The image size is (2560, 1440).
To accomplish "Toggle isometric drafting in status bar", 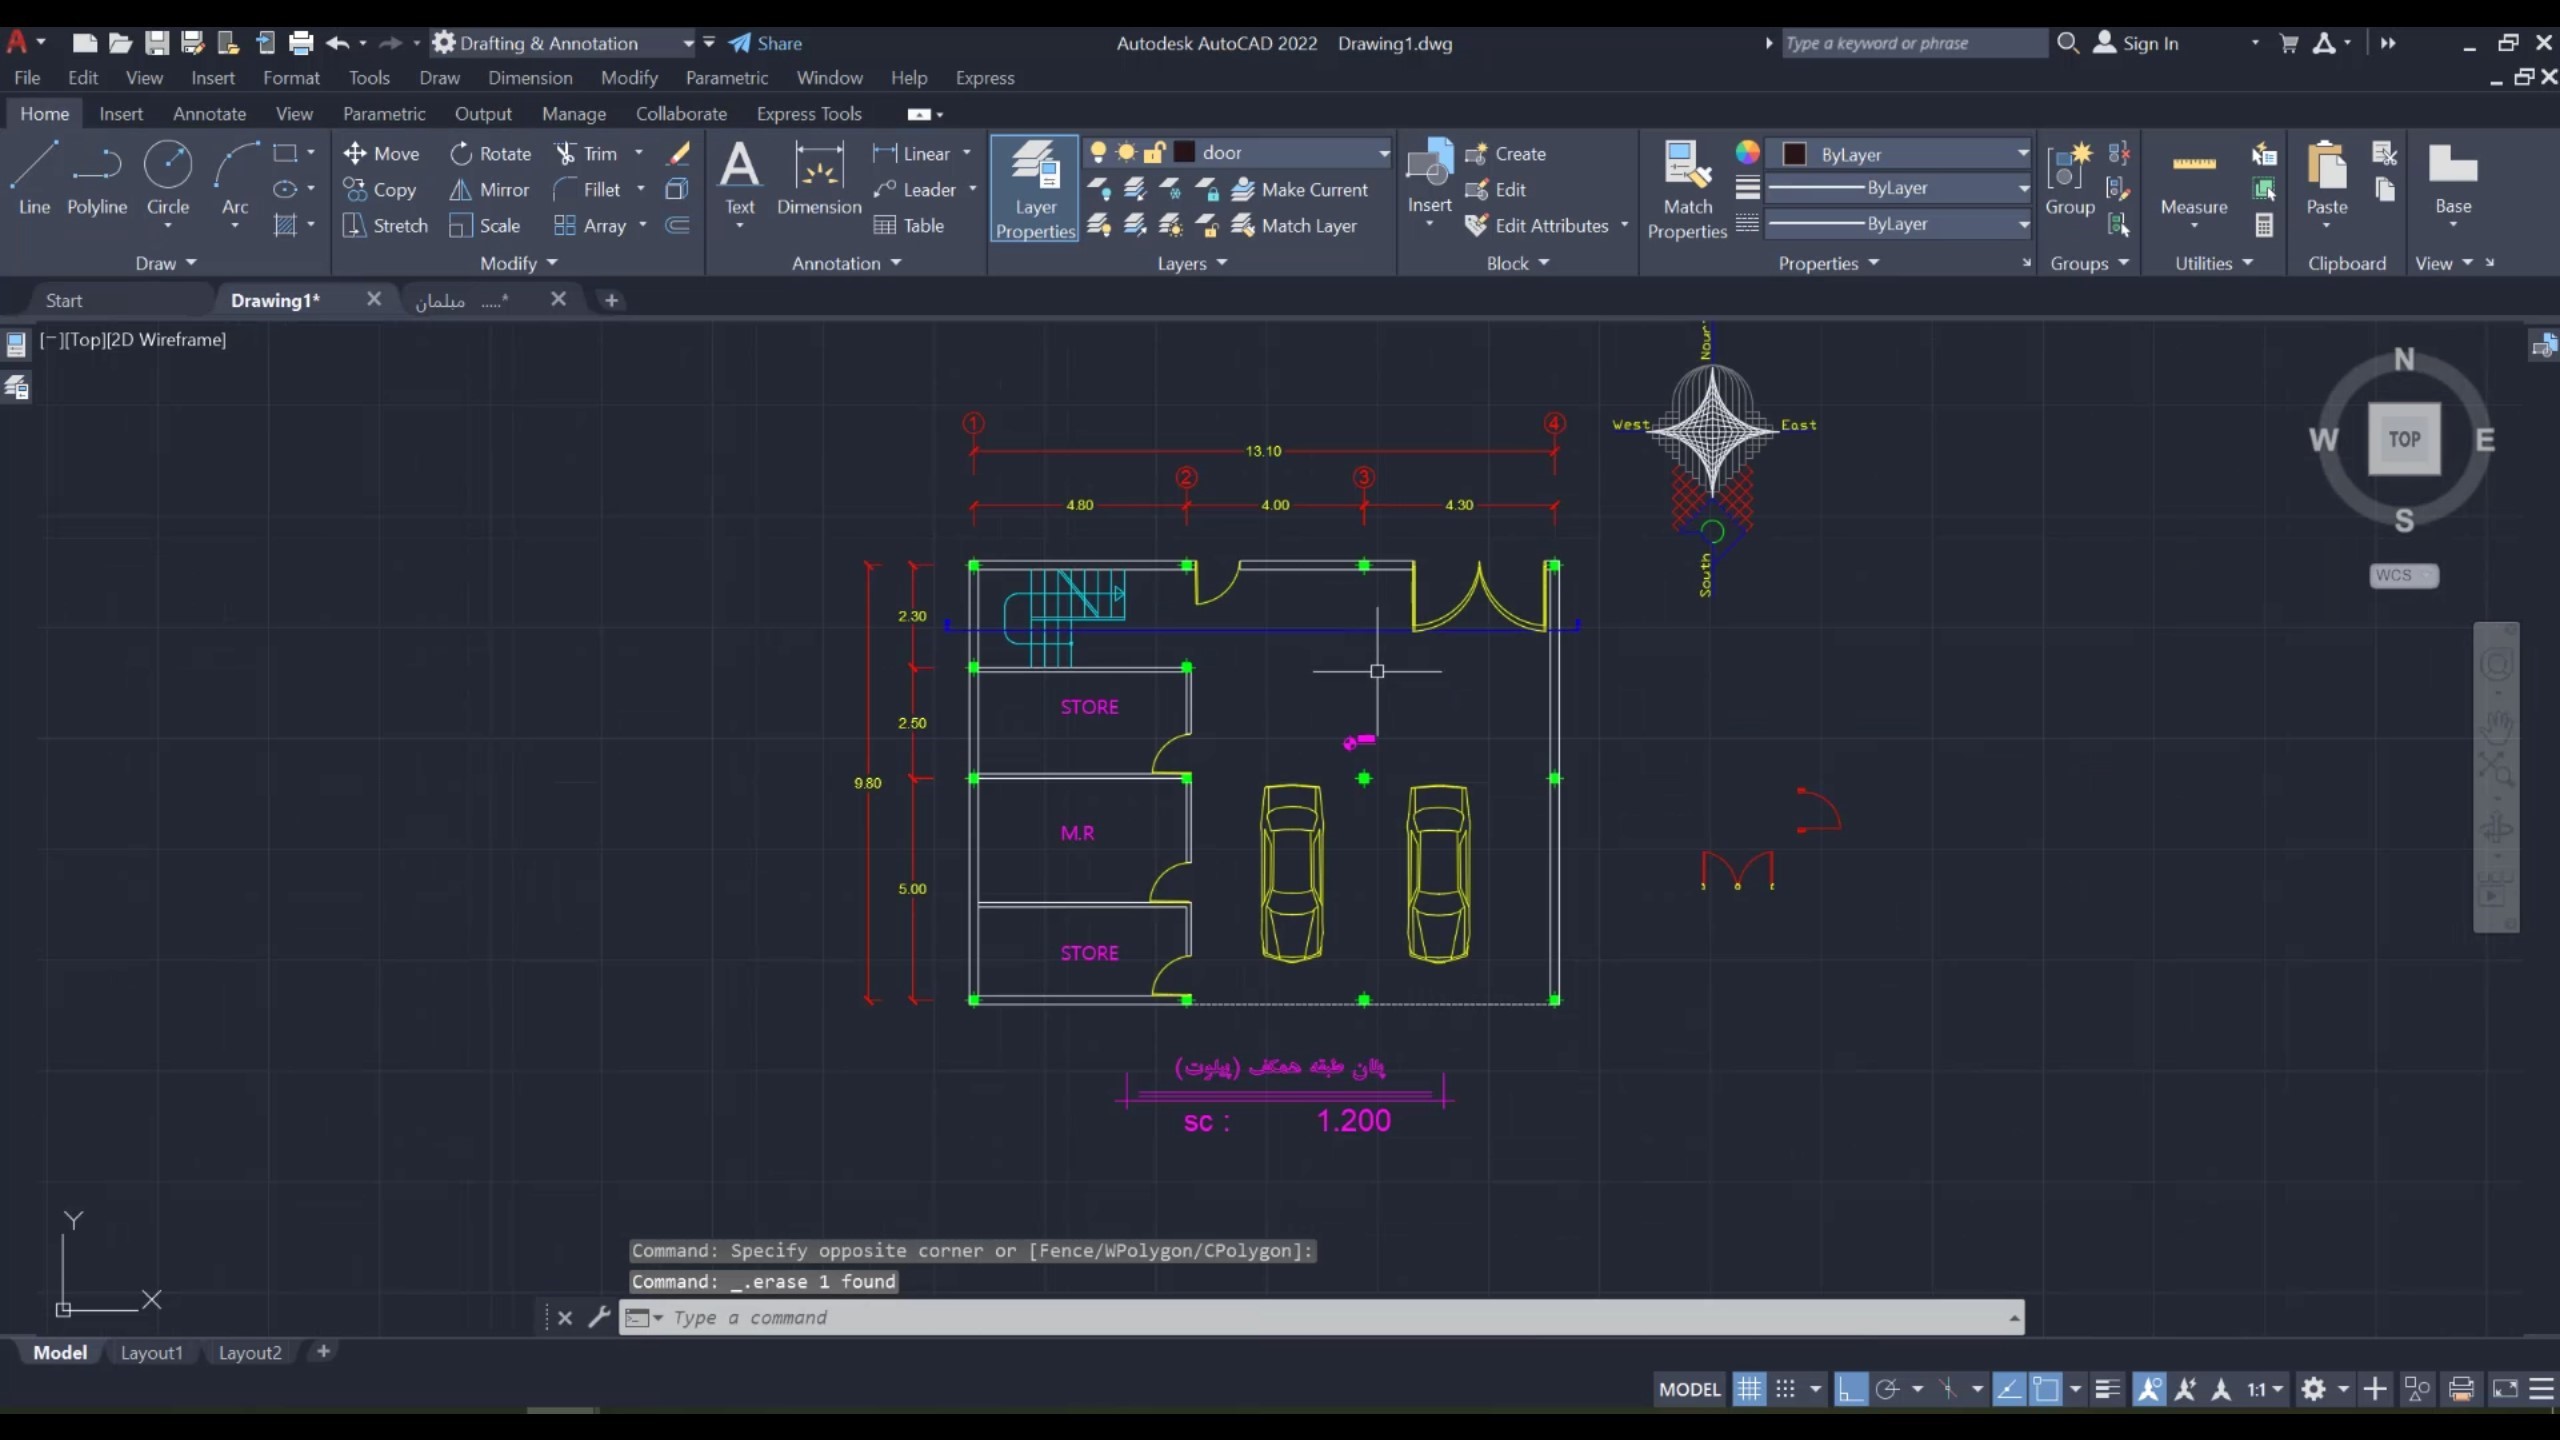I will pyautogui.click(x=1947, y=1388).
